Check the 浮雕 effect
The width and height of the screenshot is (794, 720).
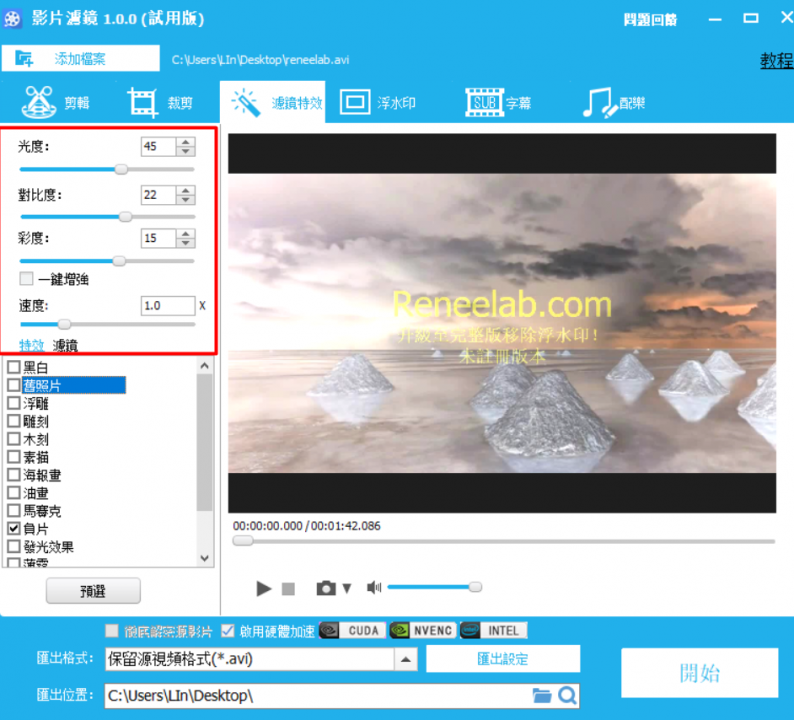[x=14, y=403]
